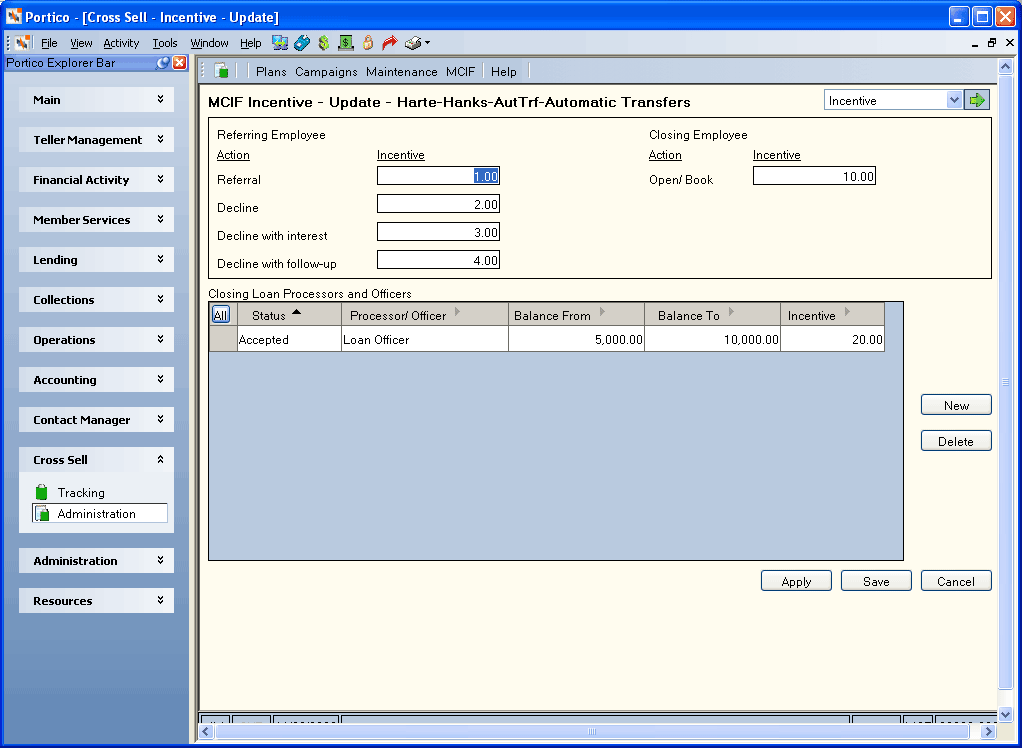Click the Tracking shopping bag icon
The height and width of the screenshot is (748, 1022).
tap(42, 492)
